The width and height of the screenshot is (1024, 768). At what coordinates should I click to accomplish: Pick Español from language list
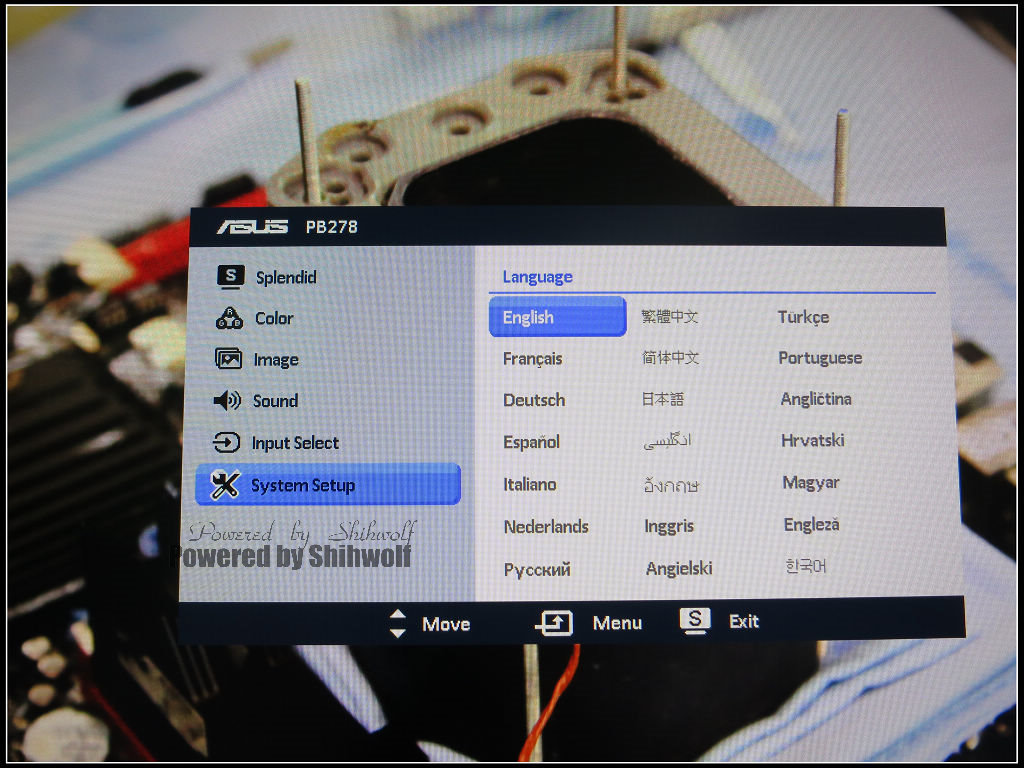[x=532, y=442]
